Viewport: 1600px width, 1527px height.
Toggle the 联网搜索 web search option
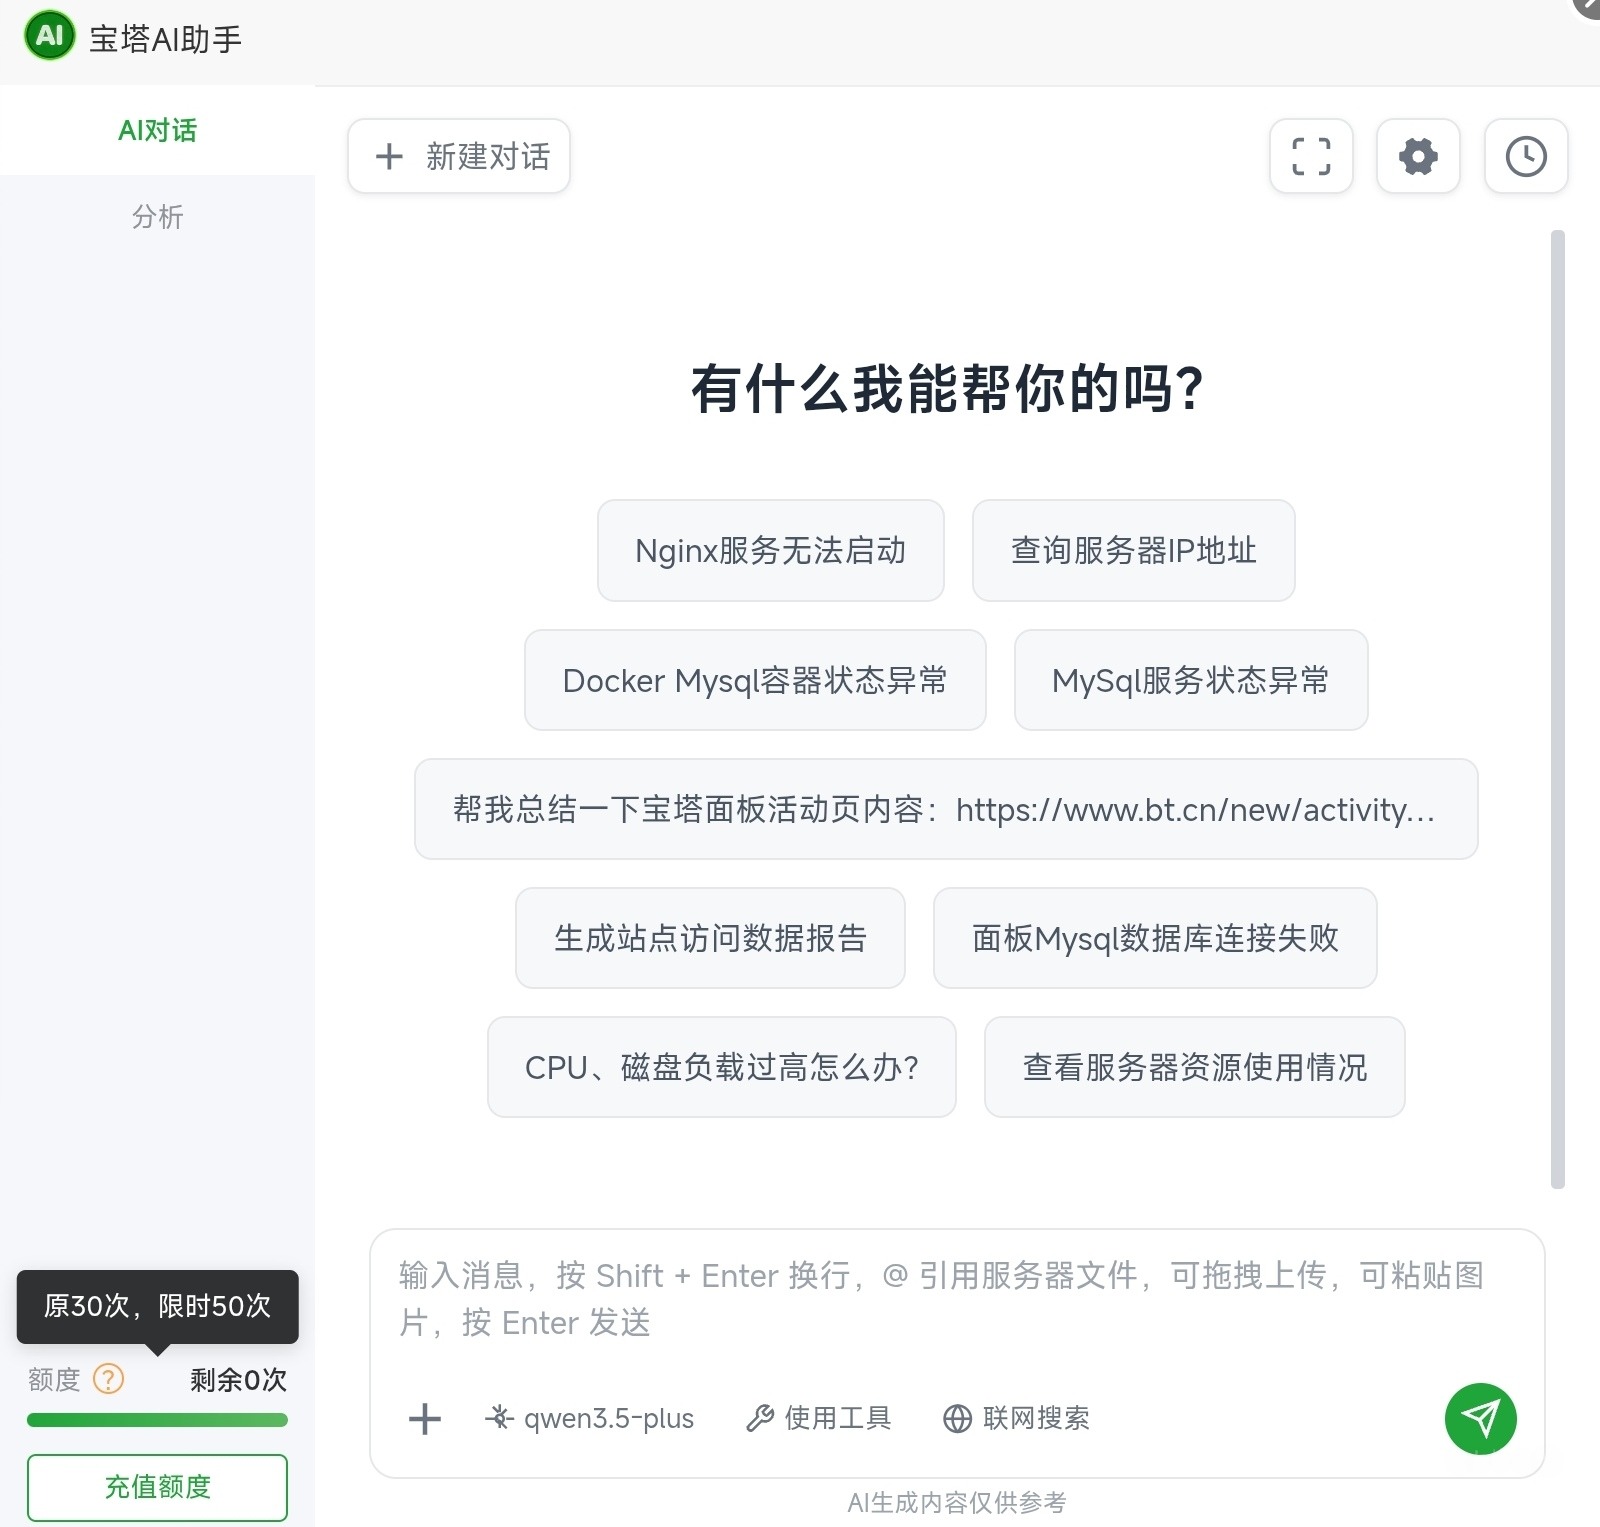(1016, 1418)
